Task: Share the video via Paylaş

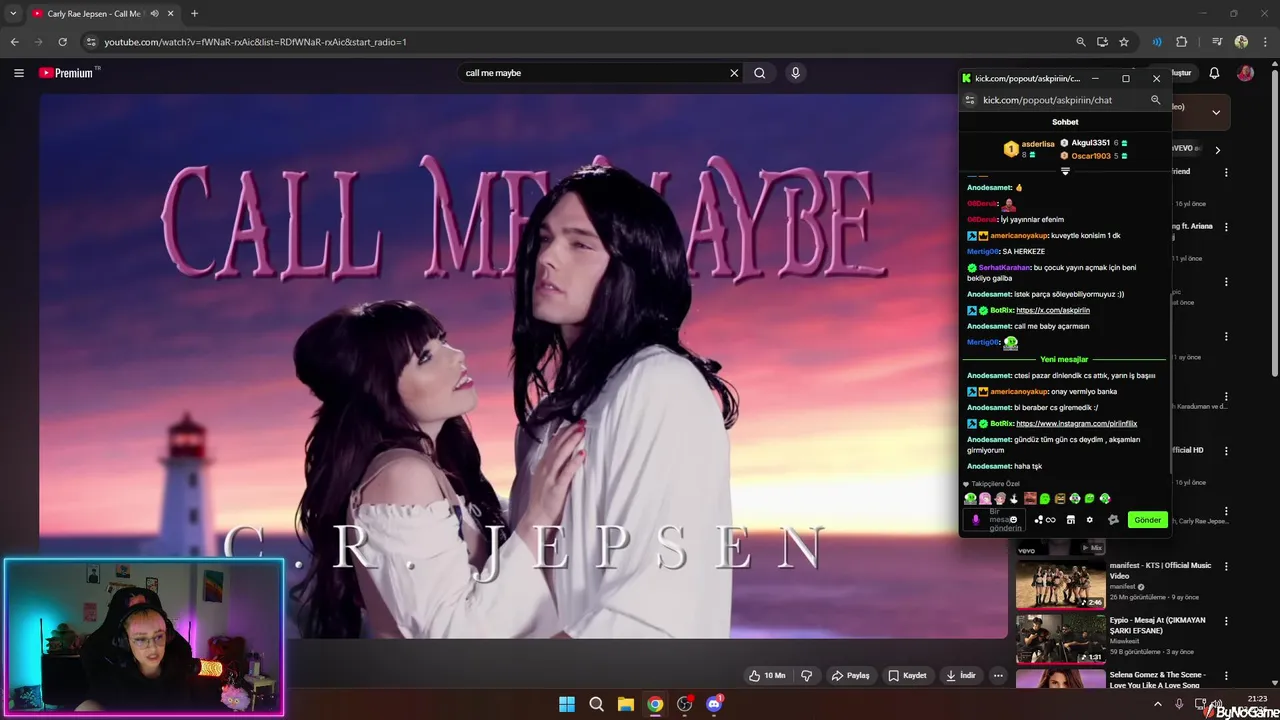Action: click(850, 675)
